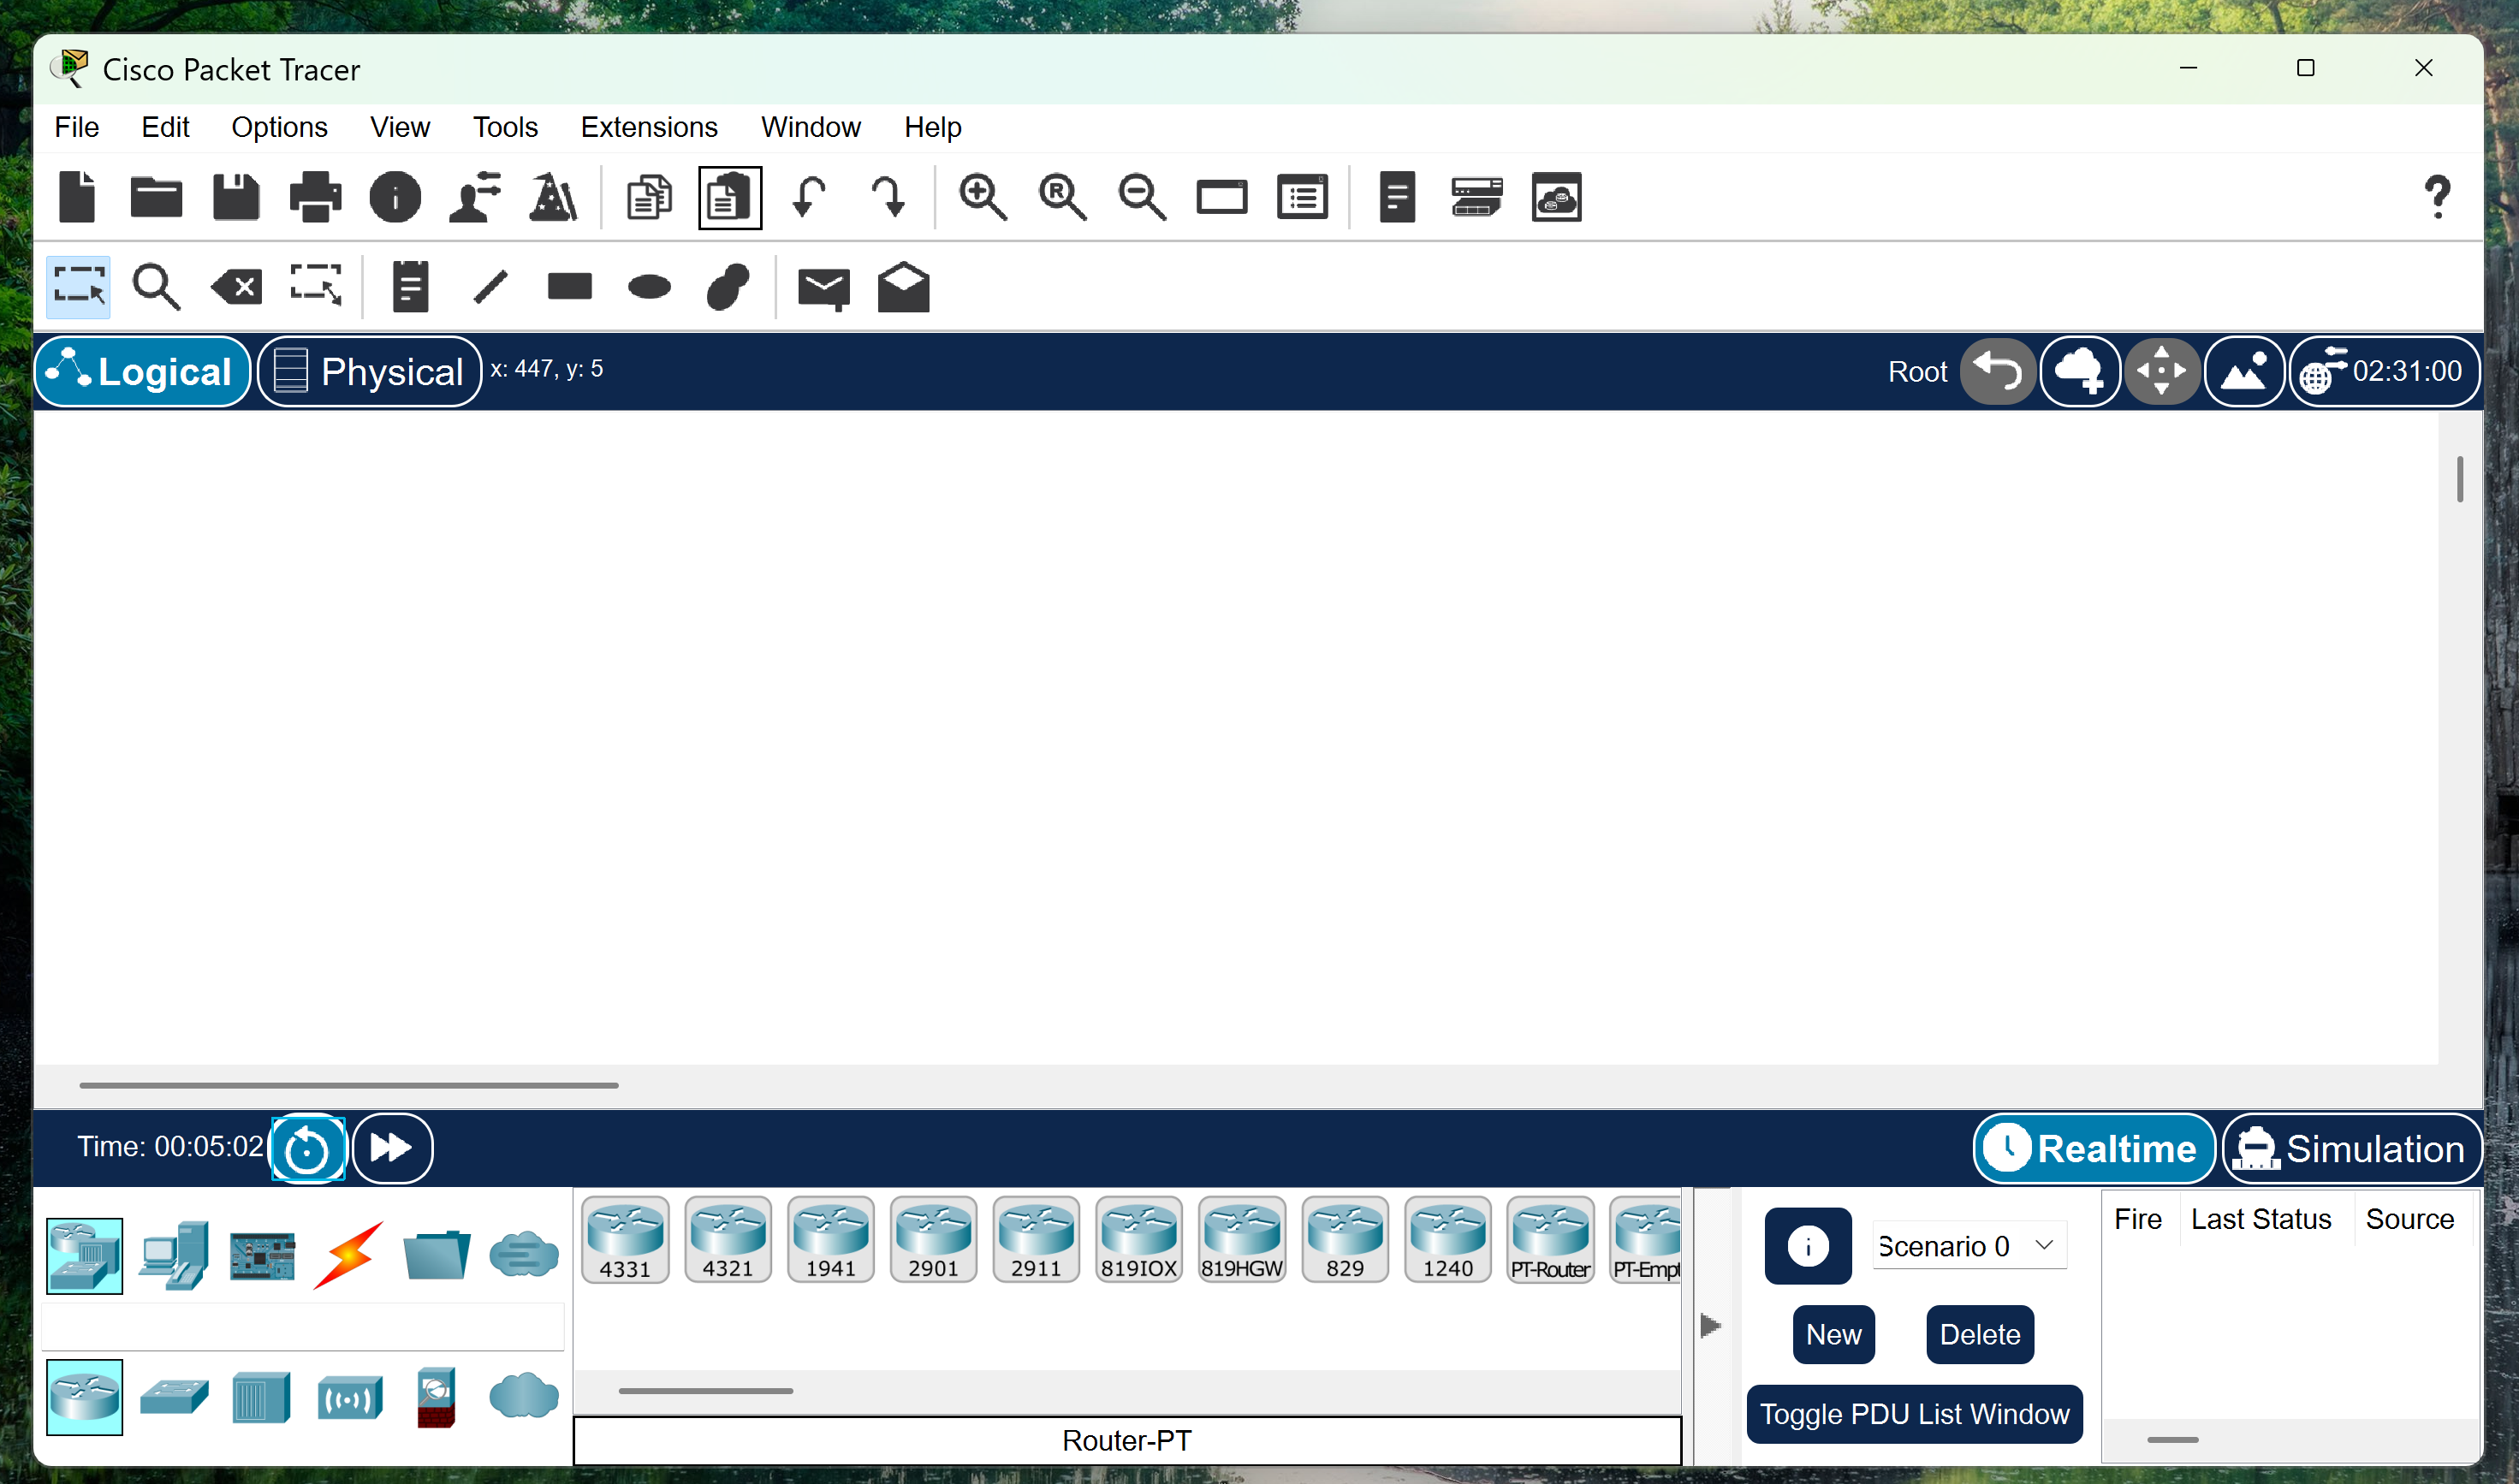Switch to Physical workspace view
Screen dimensions: 2519x1484
(370, 371)
